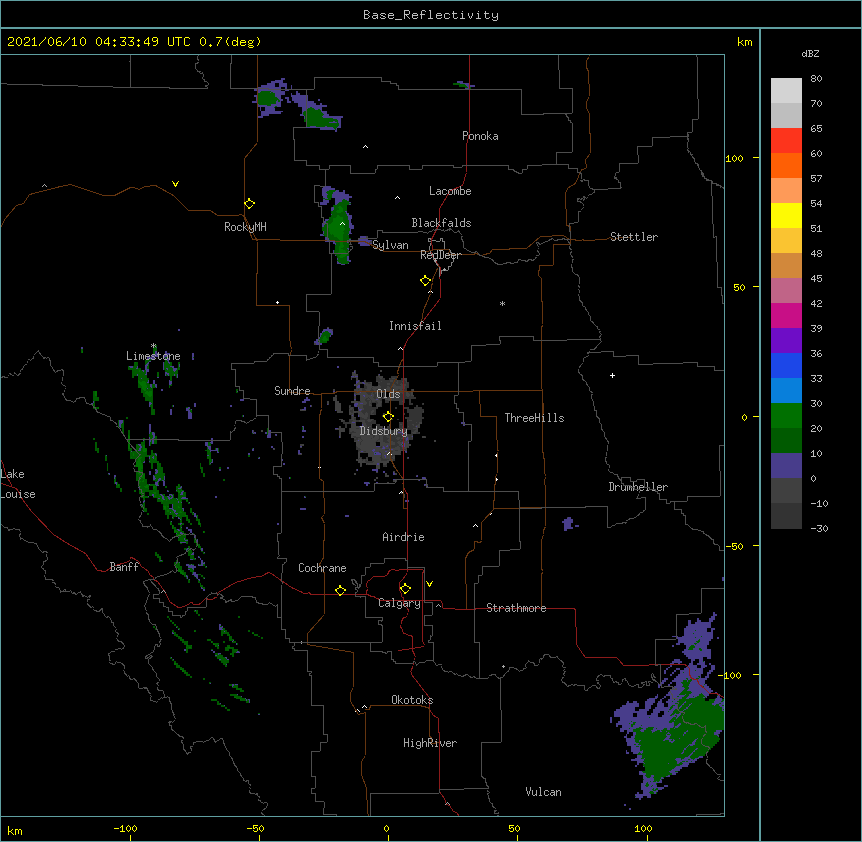Click the Lake Louise label
The width and height of the screenshot is (862, 842).
[x=18, y=484]
